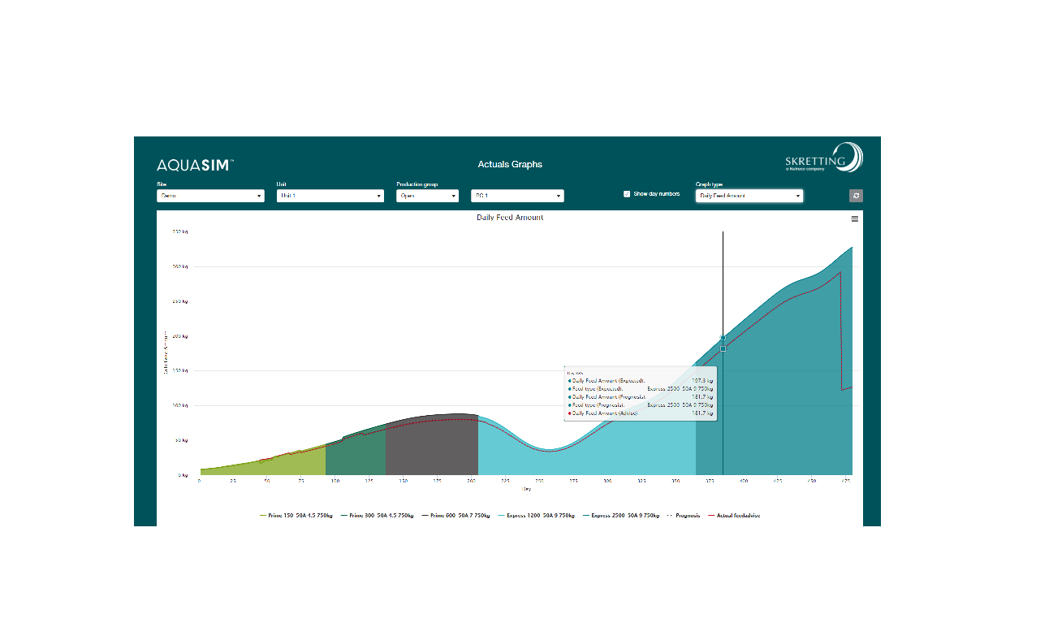Image resolution: width=1049 pixels, height=640 pixels.
Task: Open the chart hamburger menu
Action: (854, 219)
